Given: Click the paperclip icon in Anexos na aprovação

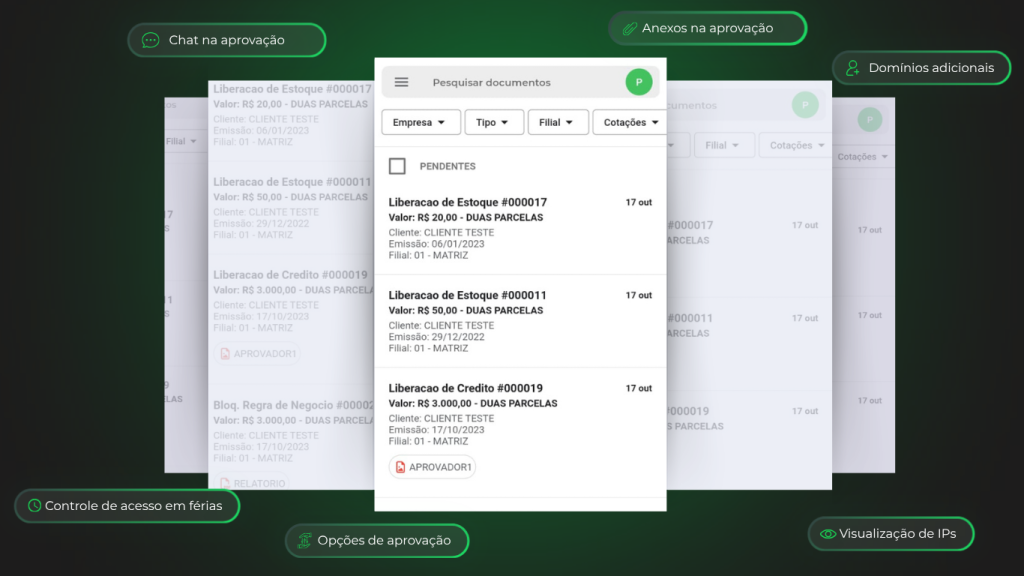Looking at the screenshot, I should [x=630, y=28].
